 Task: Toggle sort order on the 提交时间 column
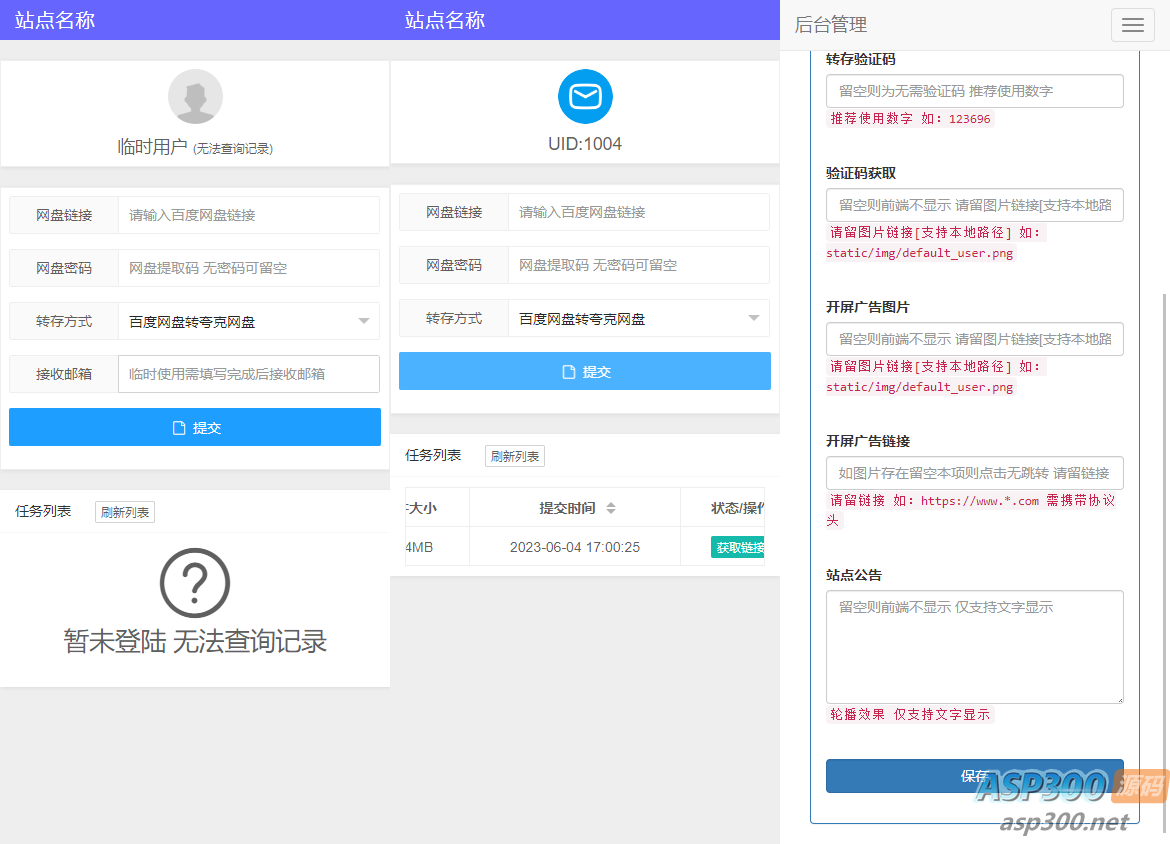[610, 507]
